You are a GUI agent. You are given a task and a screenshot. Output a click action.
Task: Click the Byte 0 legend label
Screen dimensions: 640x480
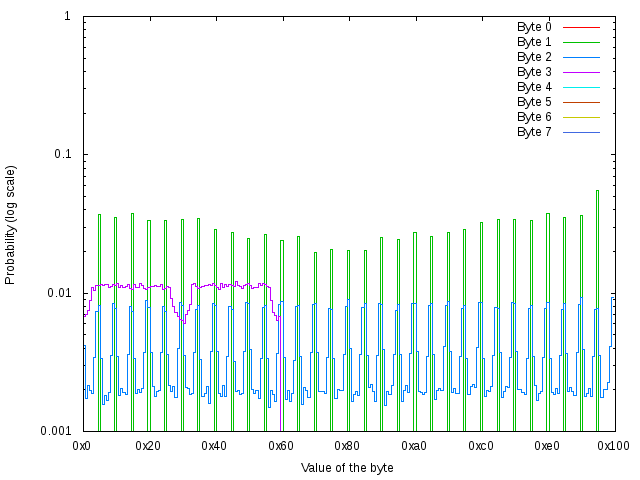[x=534, y=27]
